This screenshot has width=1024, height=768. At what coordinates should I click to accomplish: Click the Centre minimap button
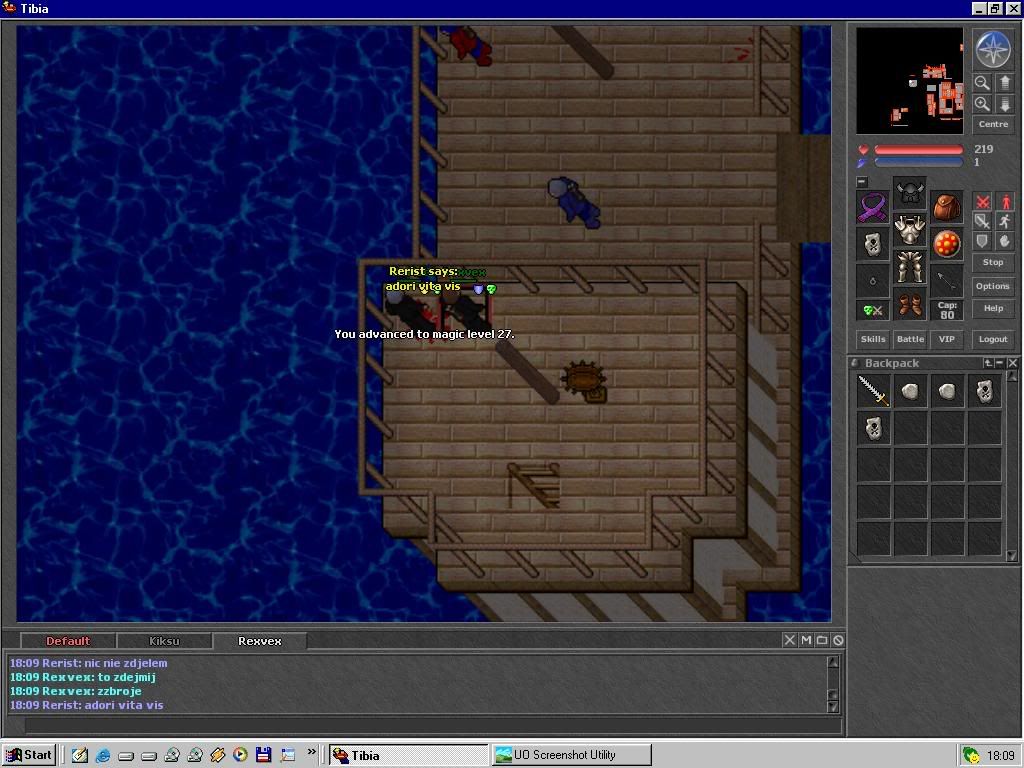[993, 124]
